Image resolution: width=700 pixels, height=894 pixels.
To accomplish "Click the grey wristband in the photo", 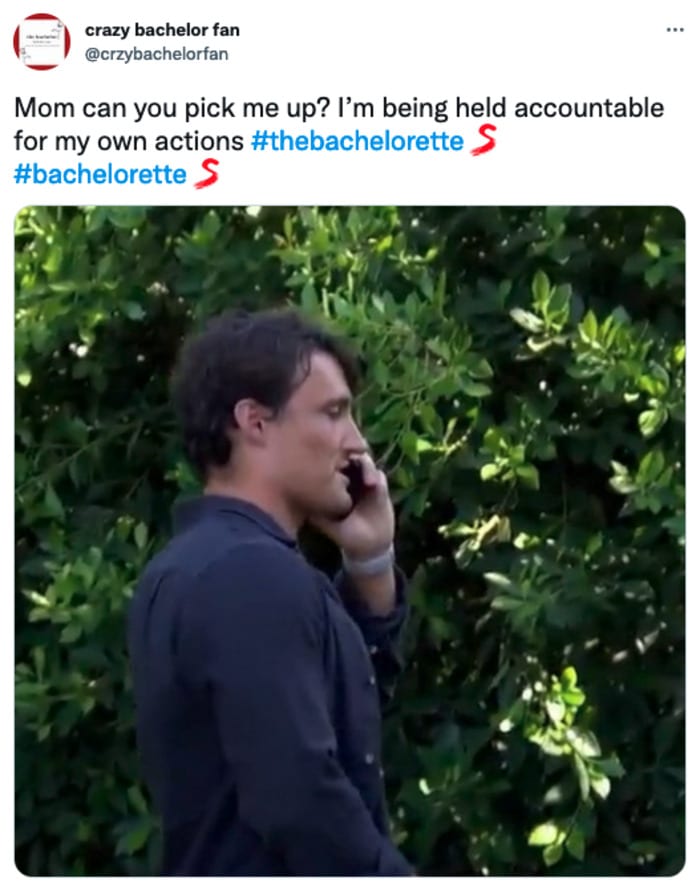I will [x=369, y=563].
